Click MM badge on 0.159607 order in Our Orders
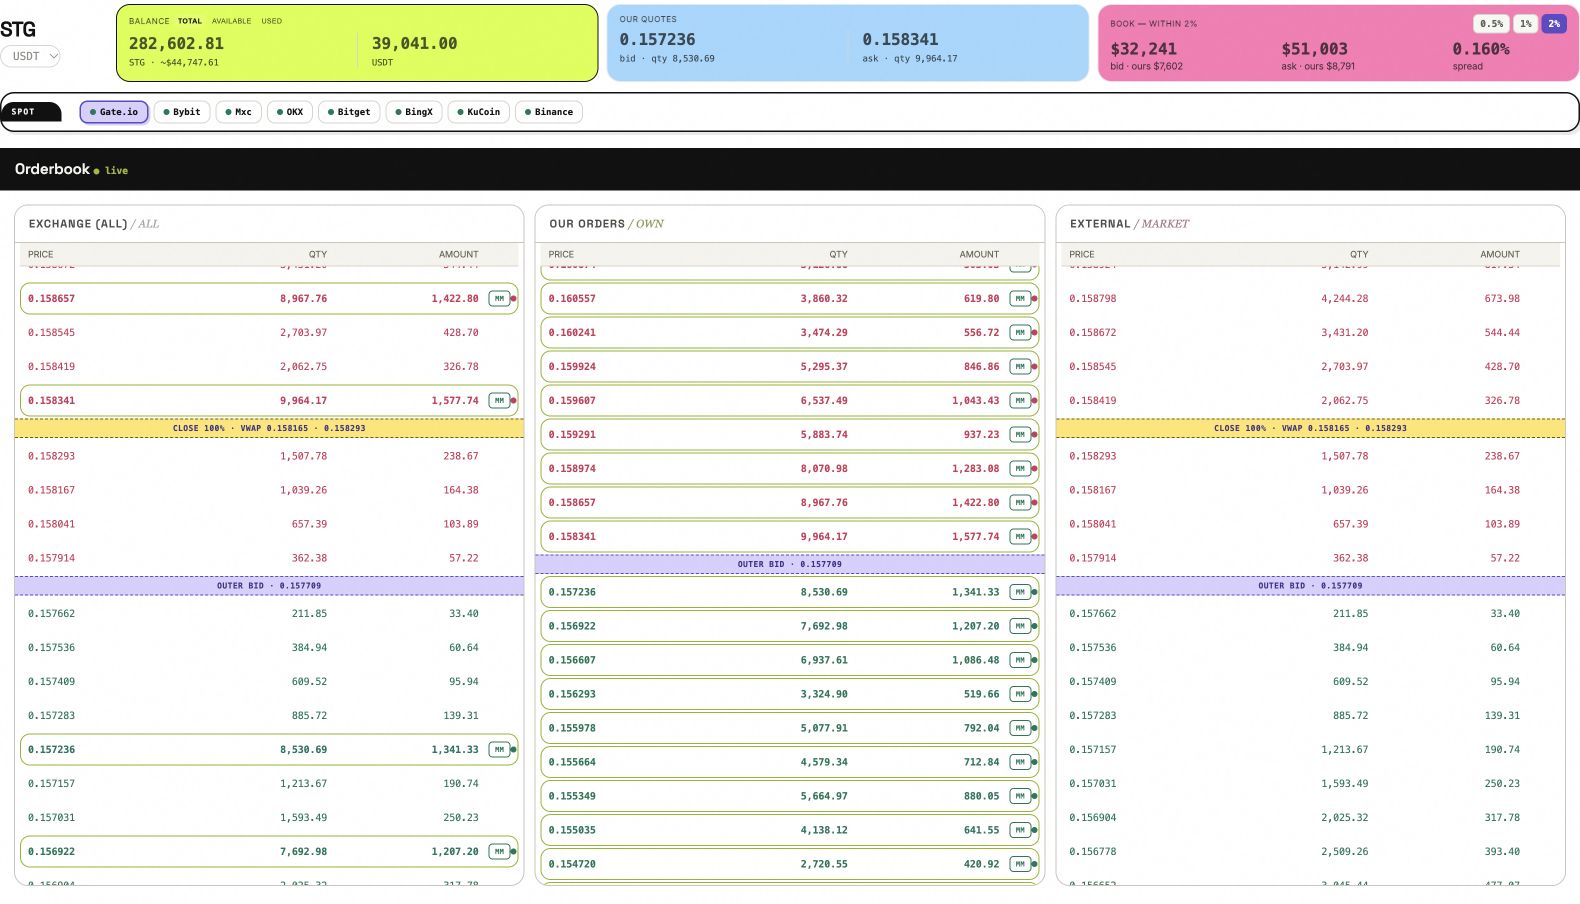The width and height of the screenshot is (1580, 904). coord(1020,400)
